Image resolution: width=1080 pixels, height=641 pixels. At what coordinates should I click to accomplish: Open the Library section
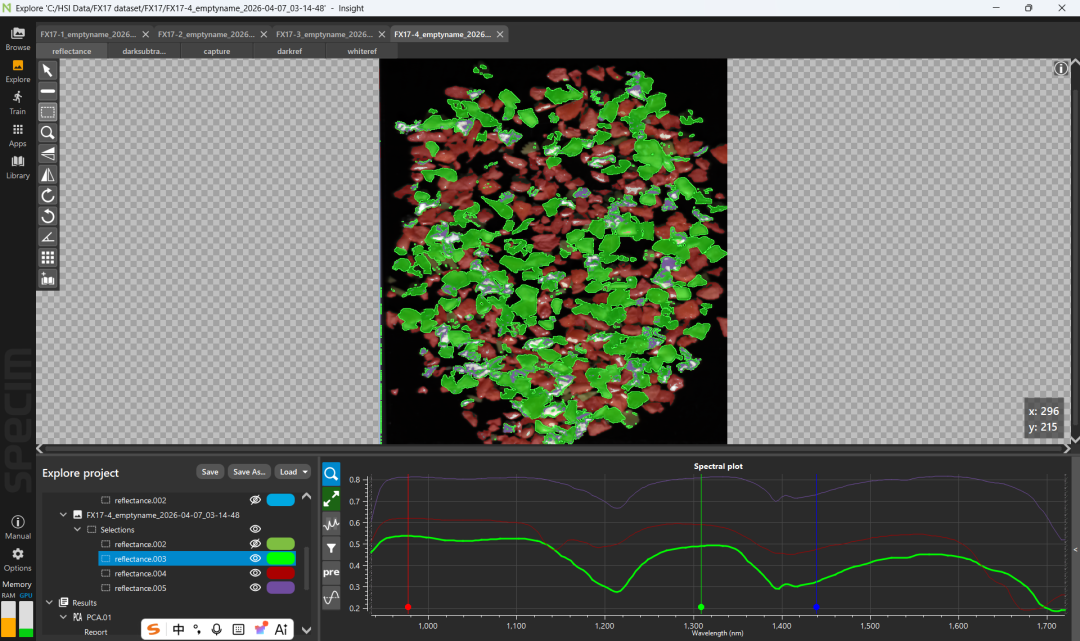(18, 167)
